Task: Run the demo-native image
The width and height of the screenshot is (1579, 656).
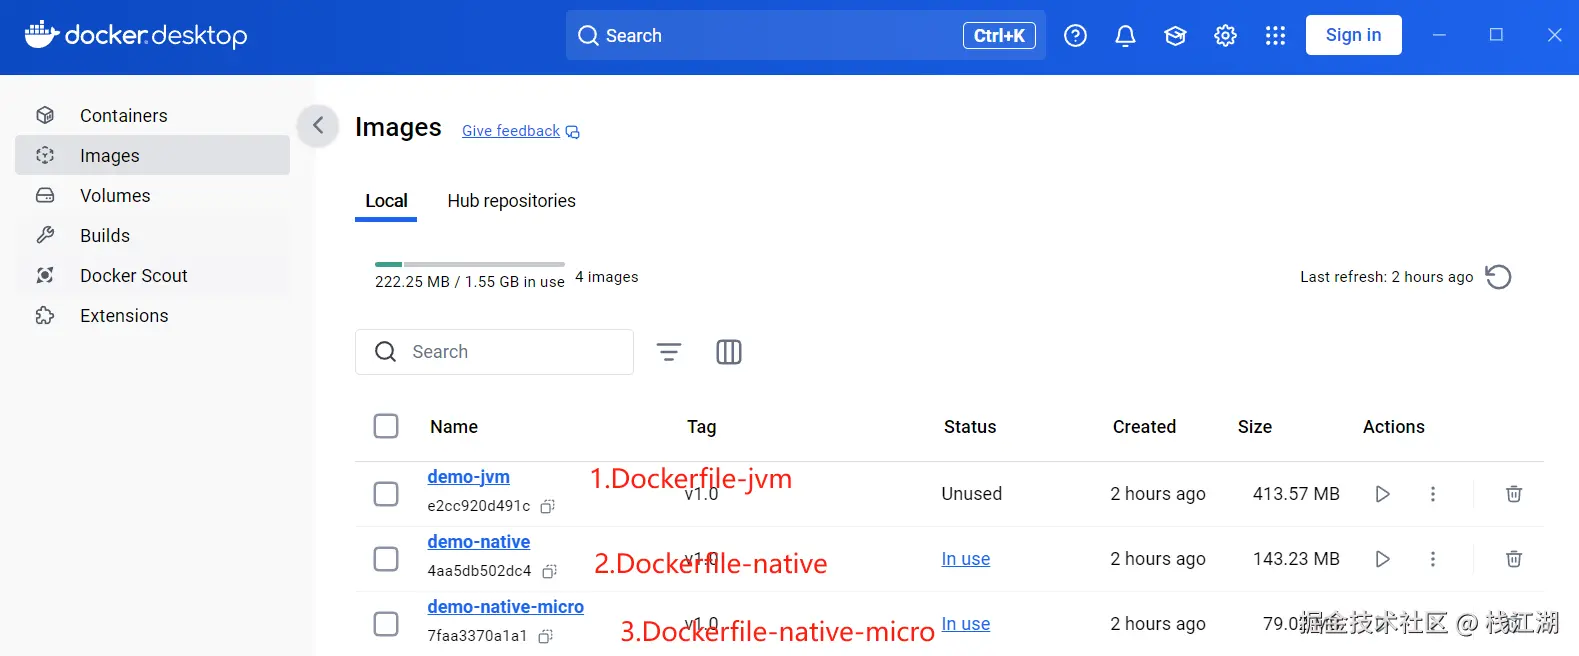Action: [x=1382, y=559]
